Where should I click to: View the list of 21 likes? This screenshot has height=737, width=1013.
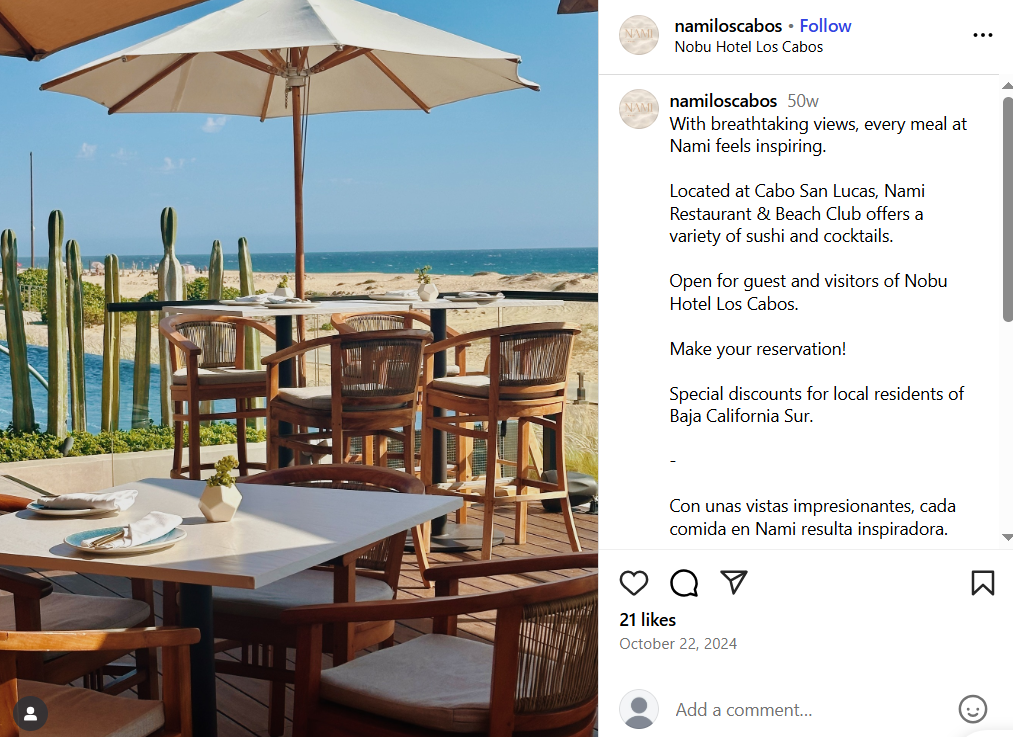pyautogui.click(x=647, y=619)
